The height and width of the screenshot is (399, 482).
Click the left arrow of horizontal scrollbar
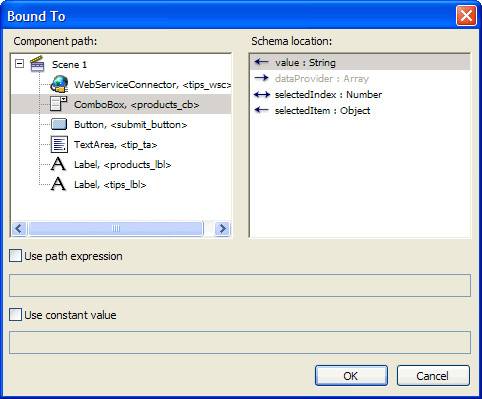pos(19,229)
